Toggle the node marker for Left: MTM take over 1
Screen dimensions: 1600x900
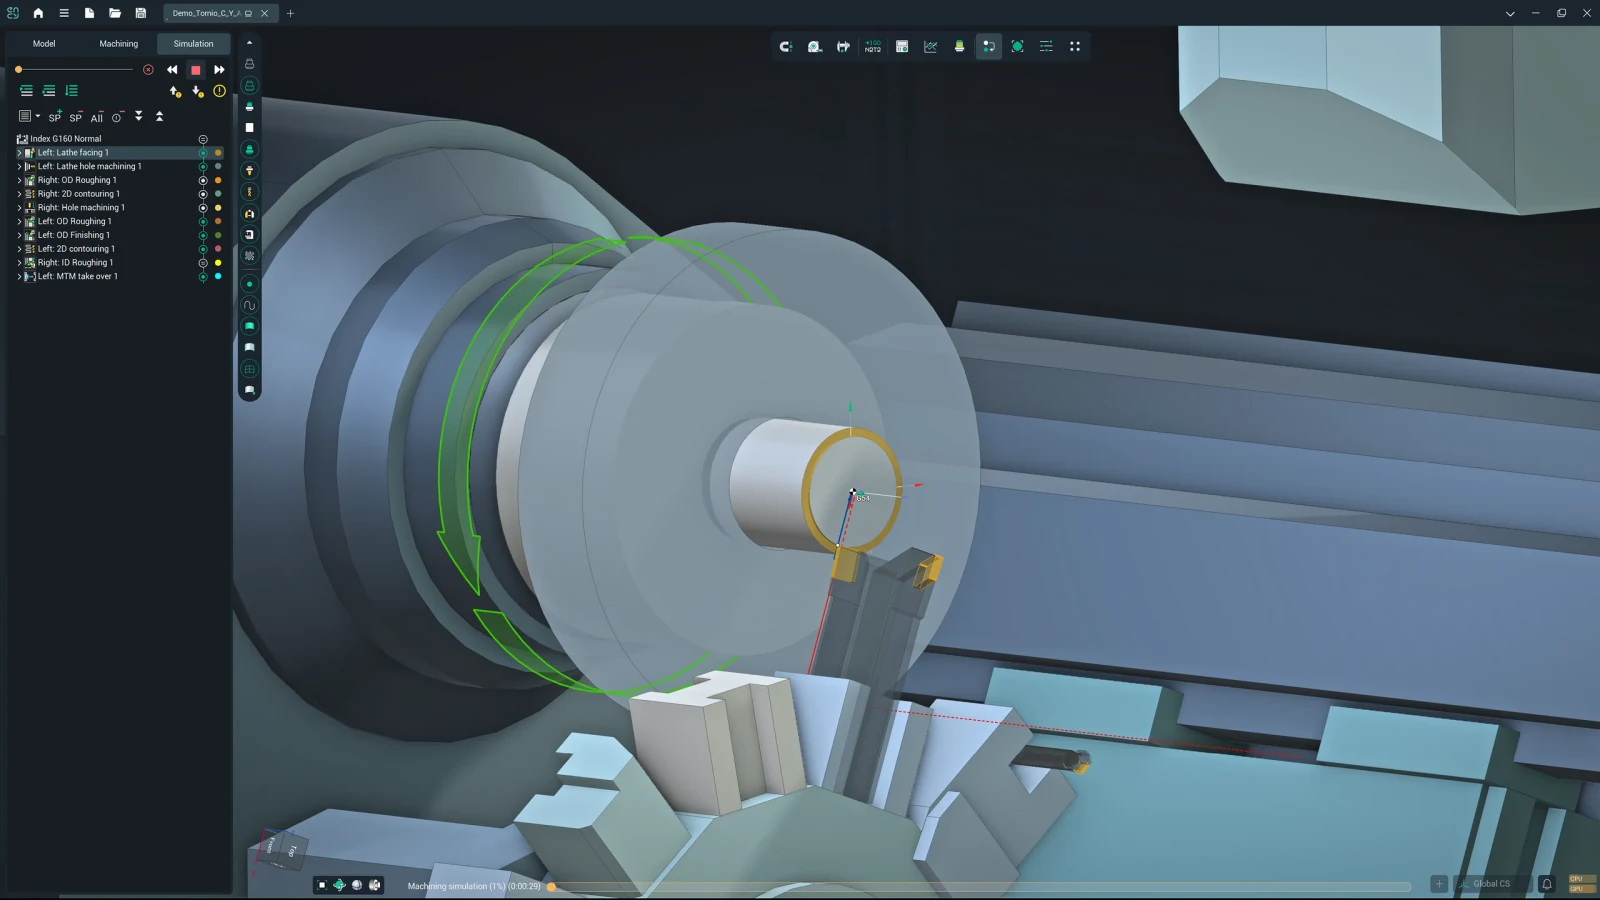[203, 277]
